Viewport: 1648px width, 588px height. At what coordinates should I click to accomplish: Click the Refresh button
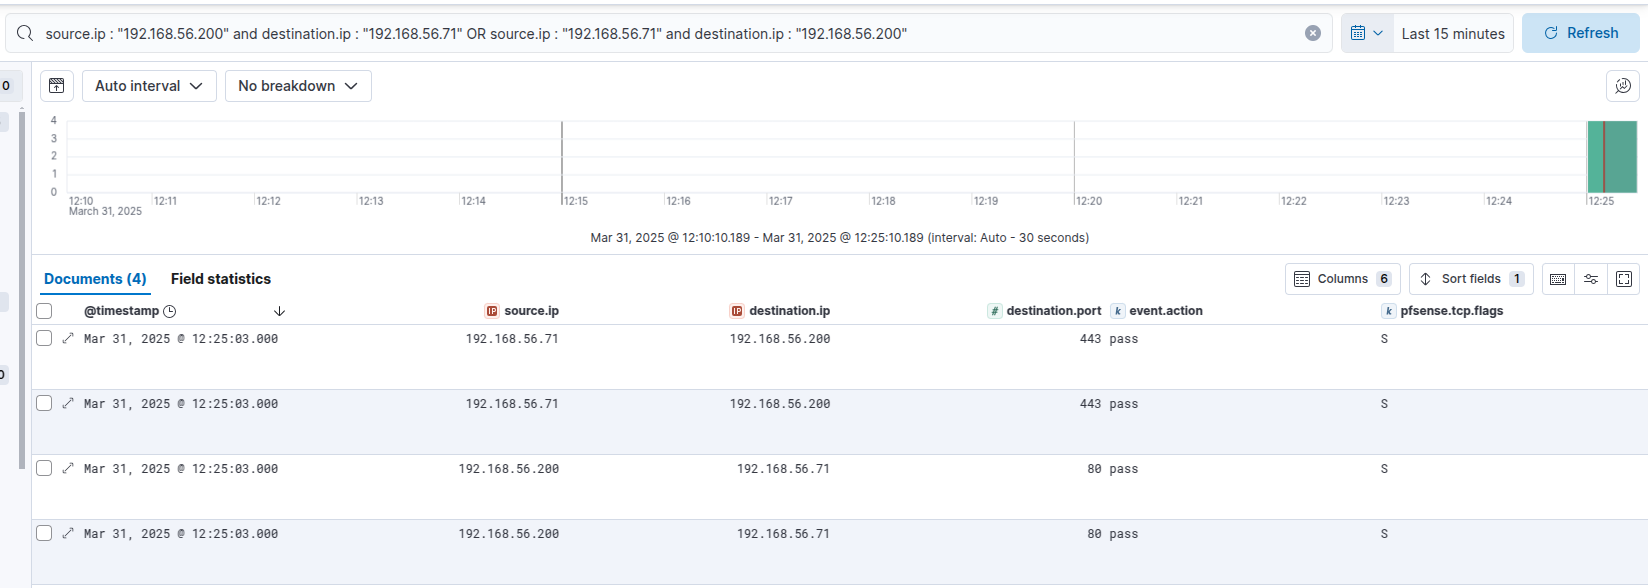1580,33
